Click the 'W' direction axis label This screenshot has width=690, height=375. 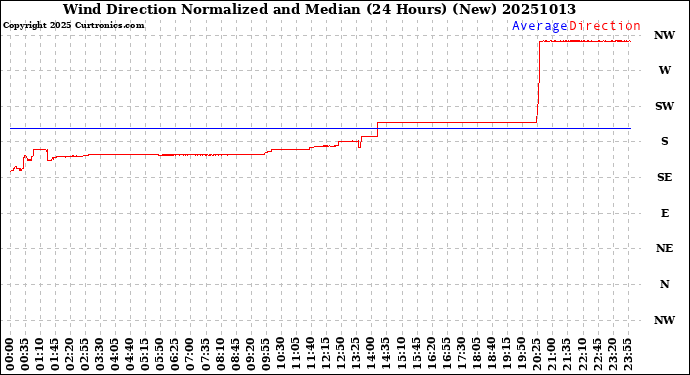(x=664, y=70)
